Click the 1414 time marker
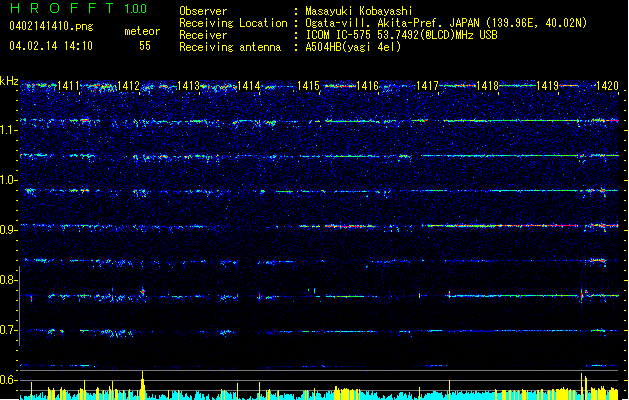 pos(248,86)
